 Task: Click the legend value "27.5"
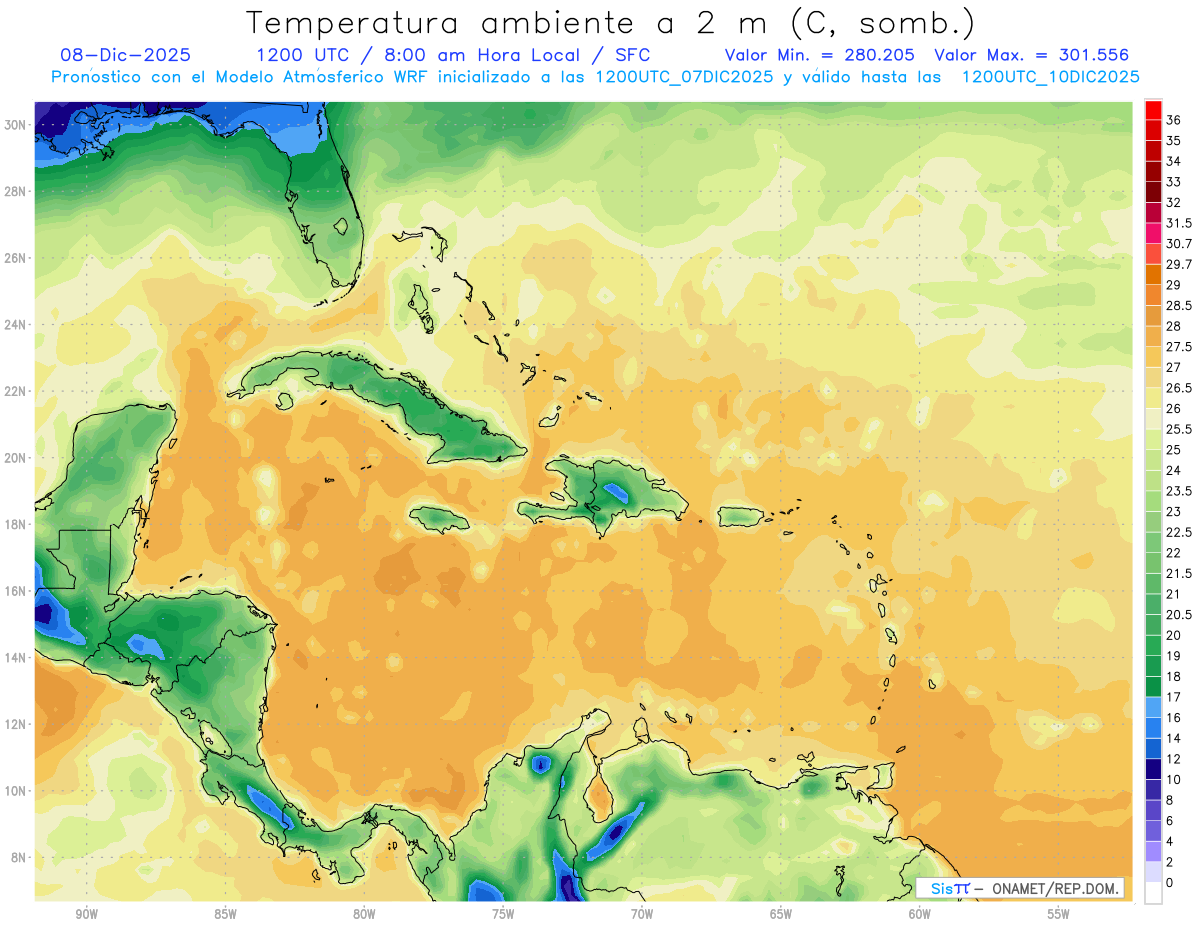pyautogui.click(x=1178, y=347)
